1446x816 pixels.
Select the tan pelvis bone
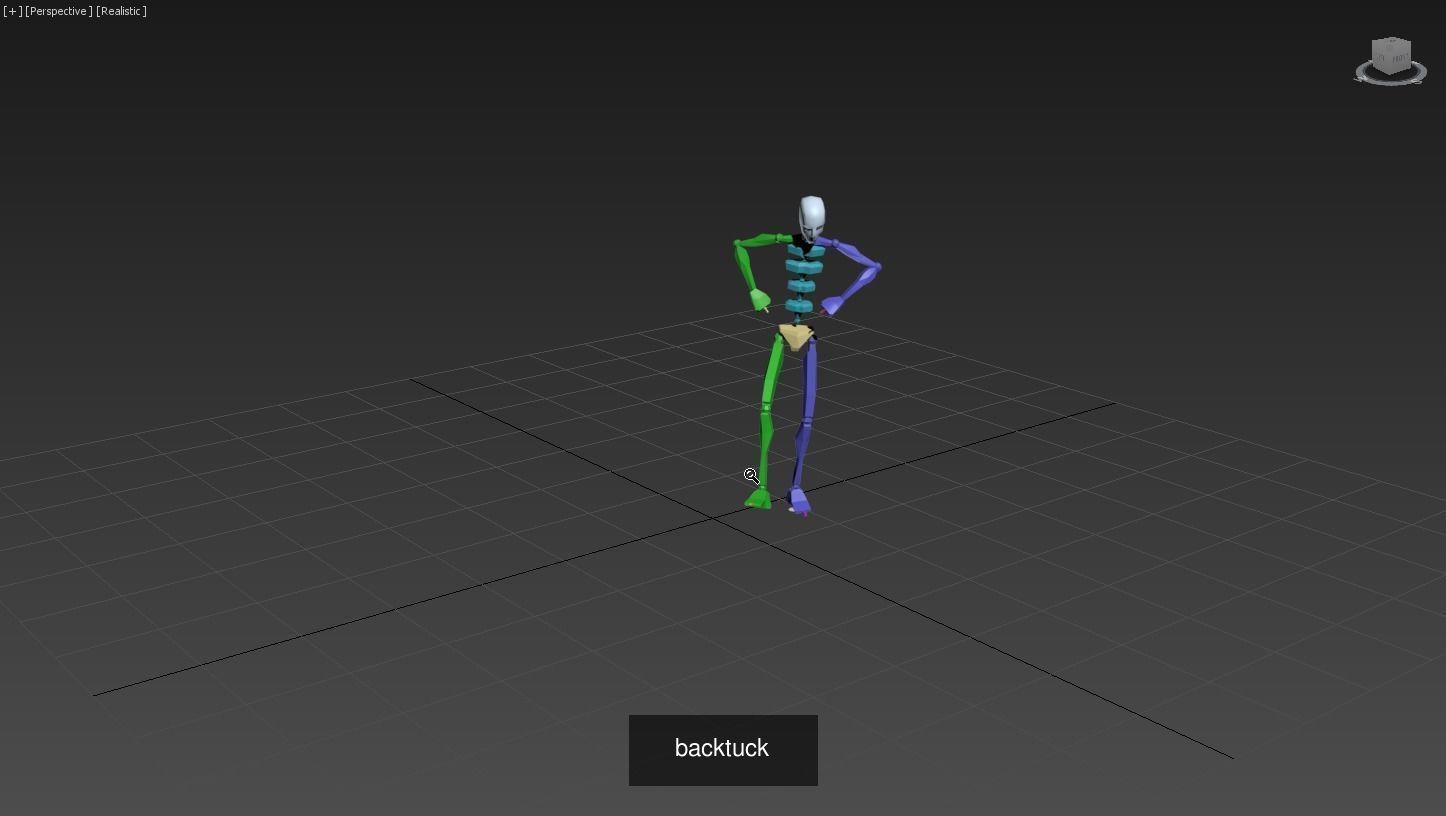point(796,337)
